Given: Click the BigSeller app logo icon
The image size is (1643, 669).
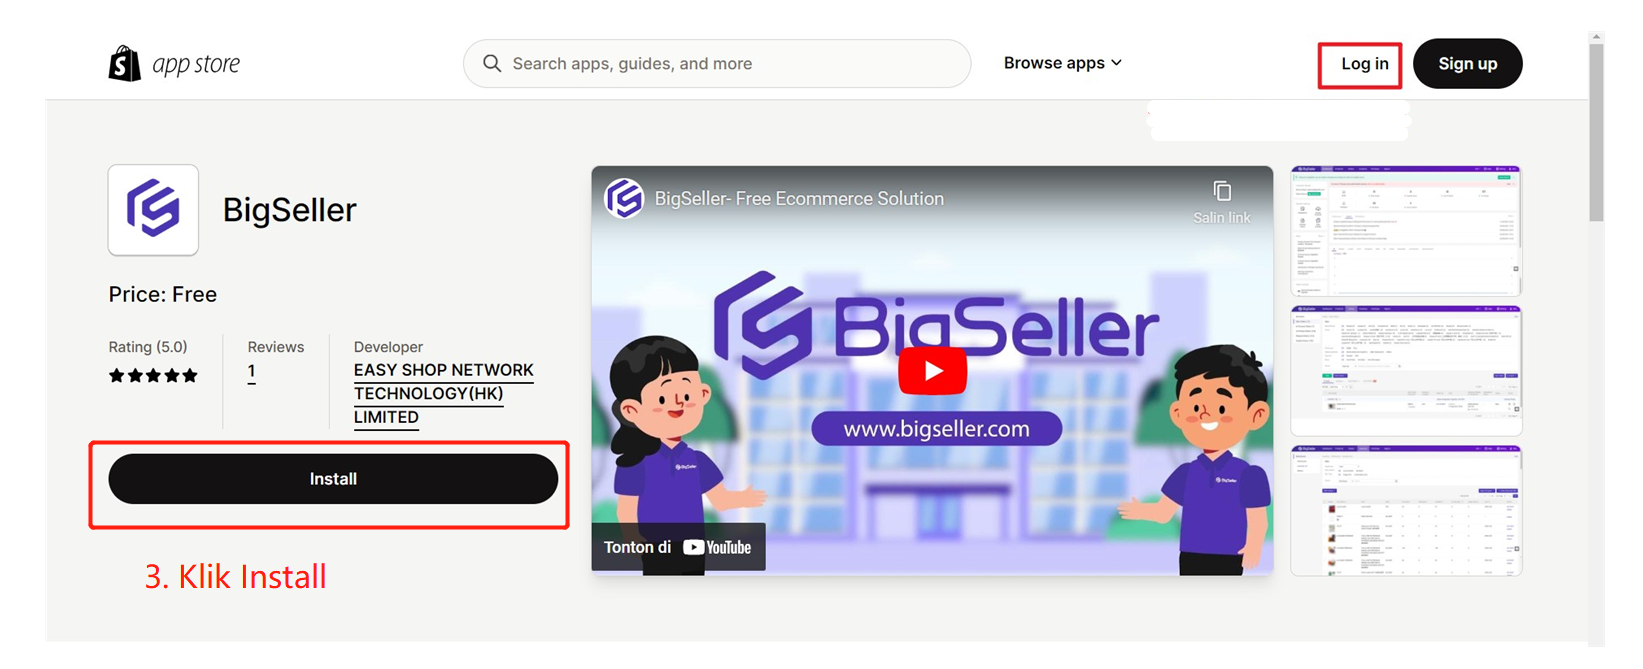Looking at the screenshot, I should [153, 210].
